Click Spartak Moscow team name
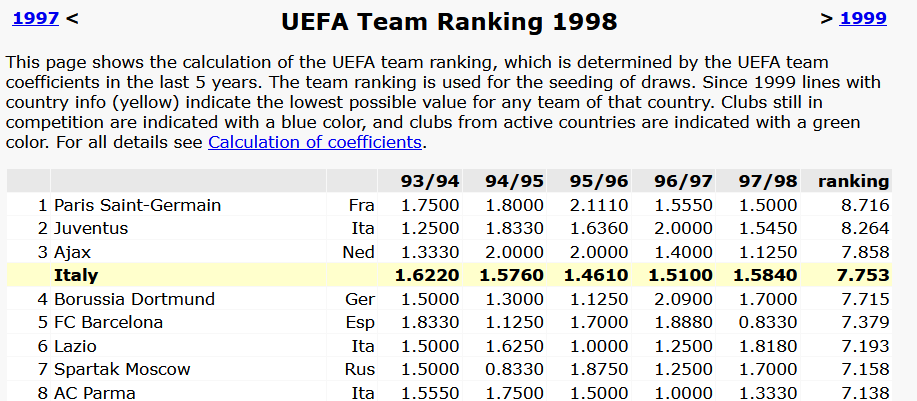 (122, 369)
